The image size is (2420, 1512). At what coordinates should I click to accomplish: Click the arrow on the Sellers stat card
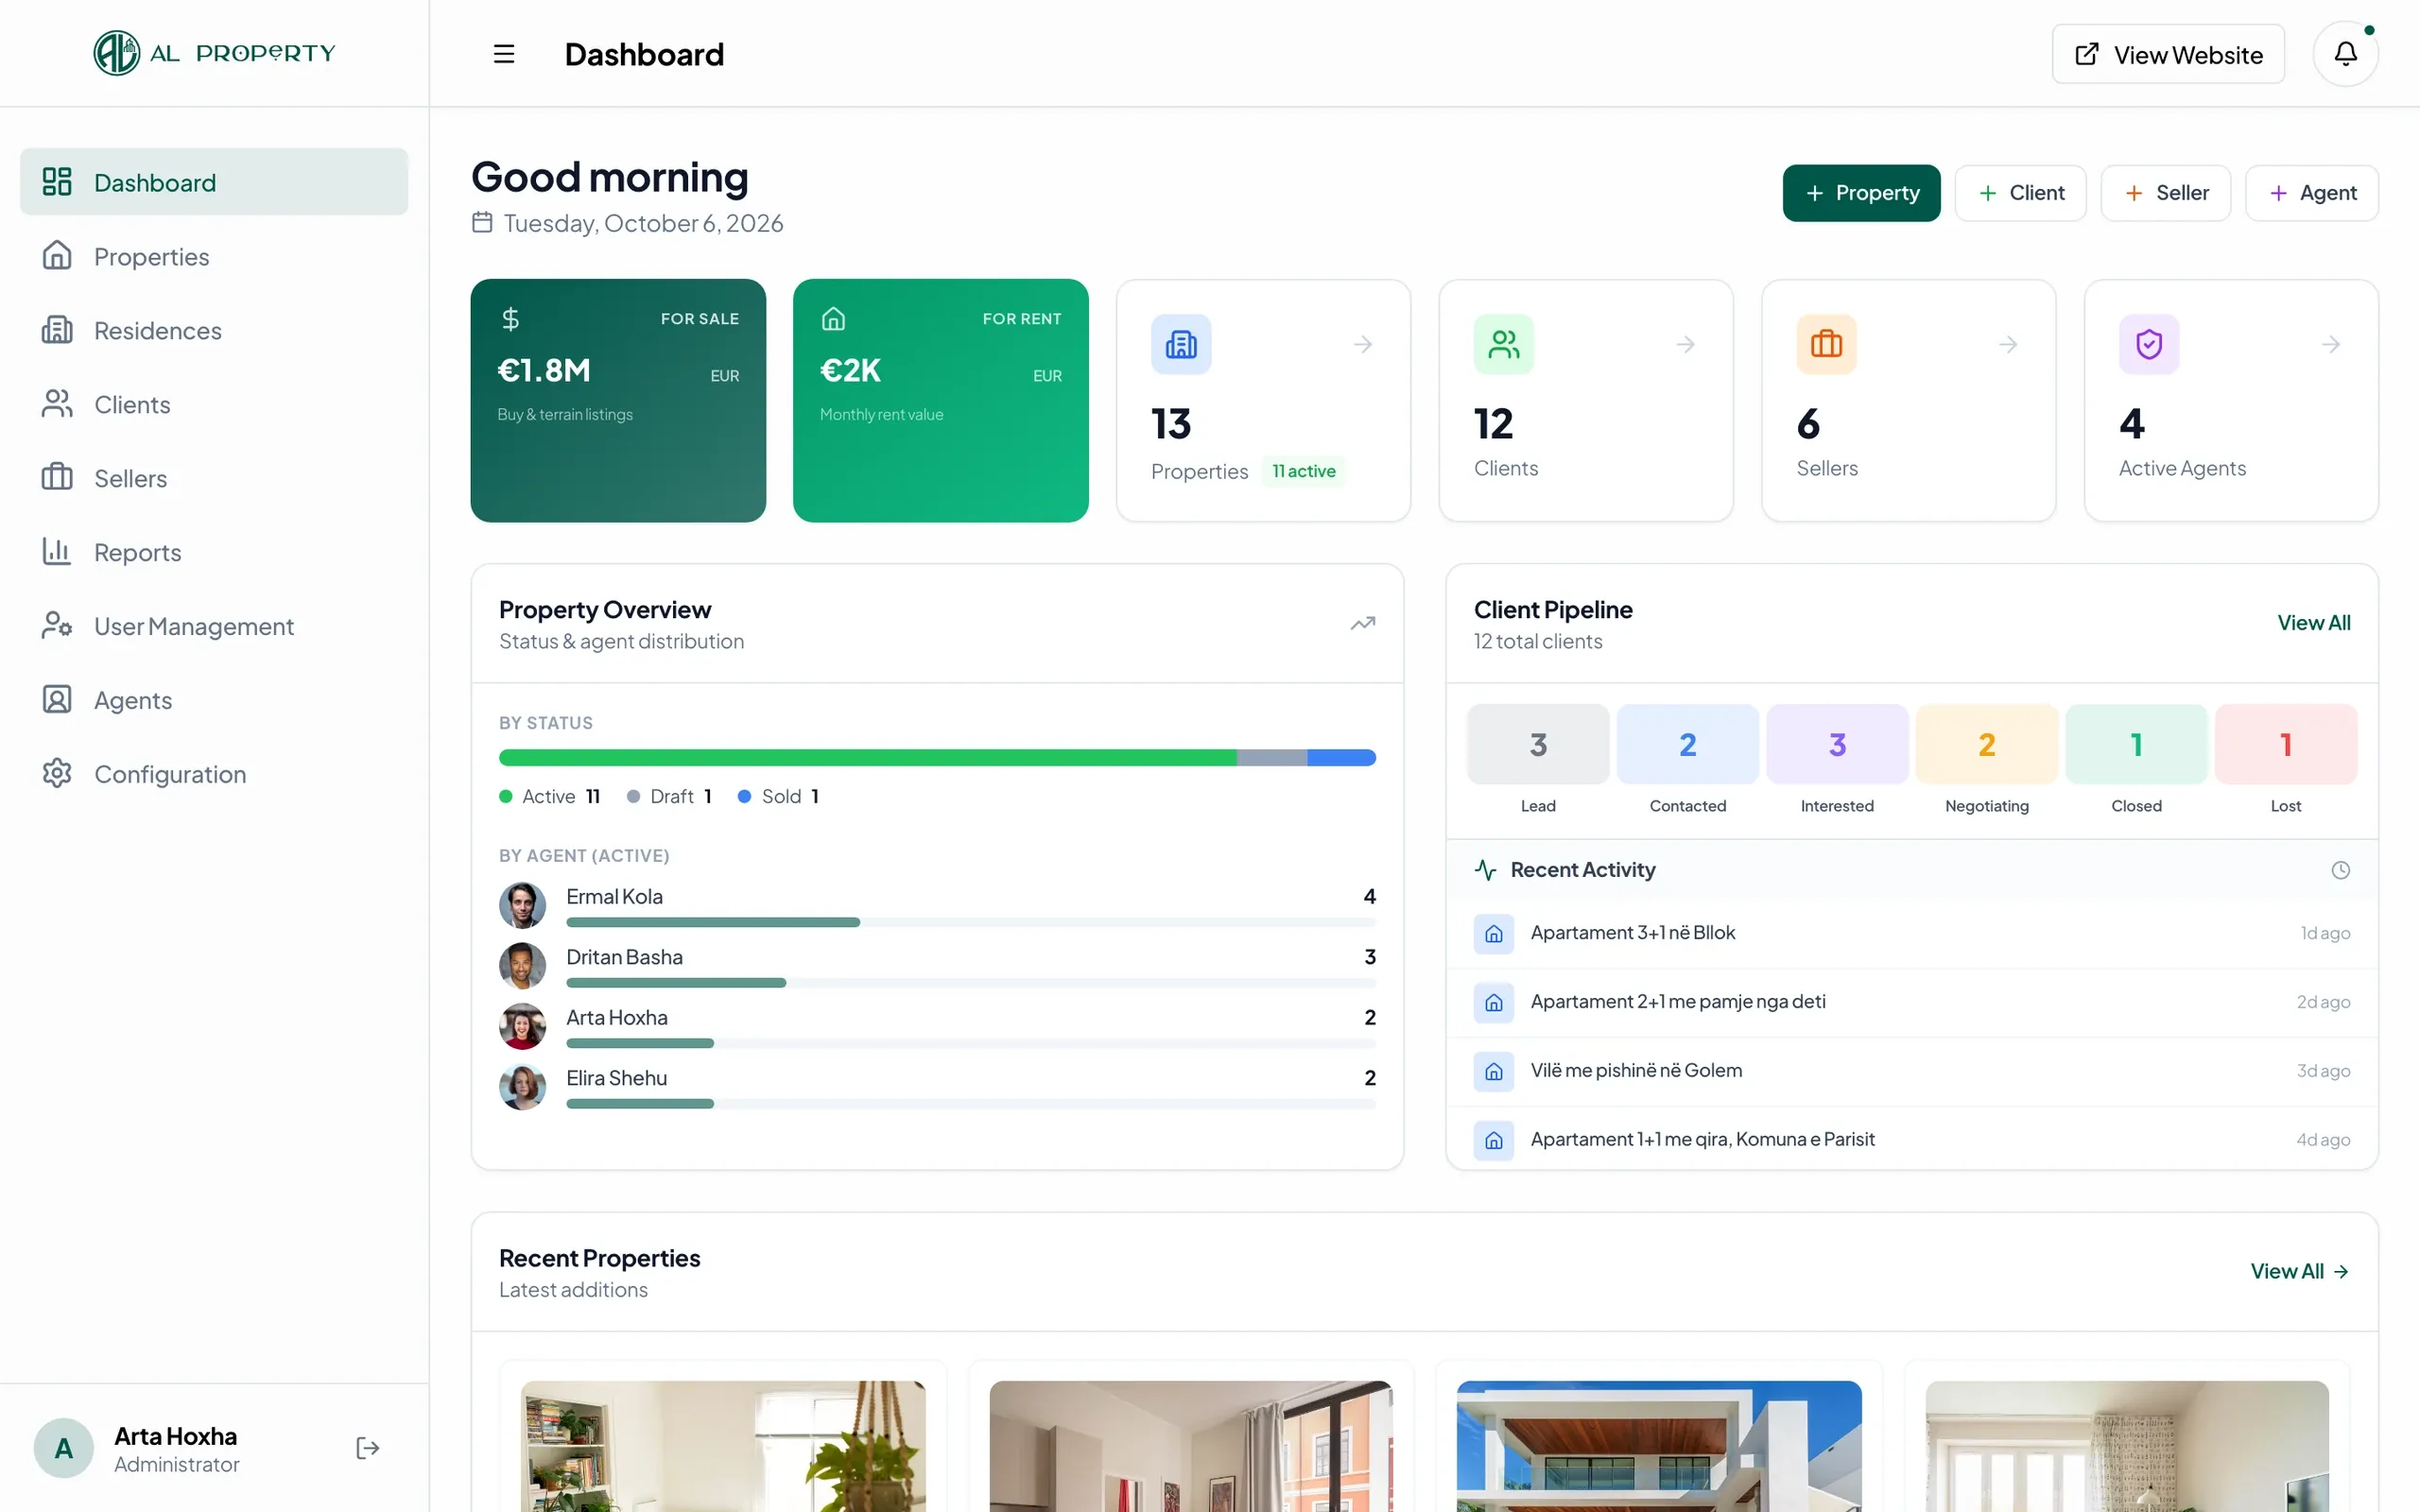pyautogui.click(x=2008, y=344)
